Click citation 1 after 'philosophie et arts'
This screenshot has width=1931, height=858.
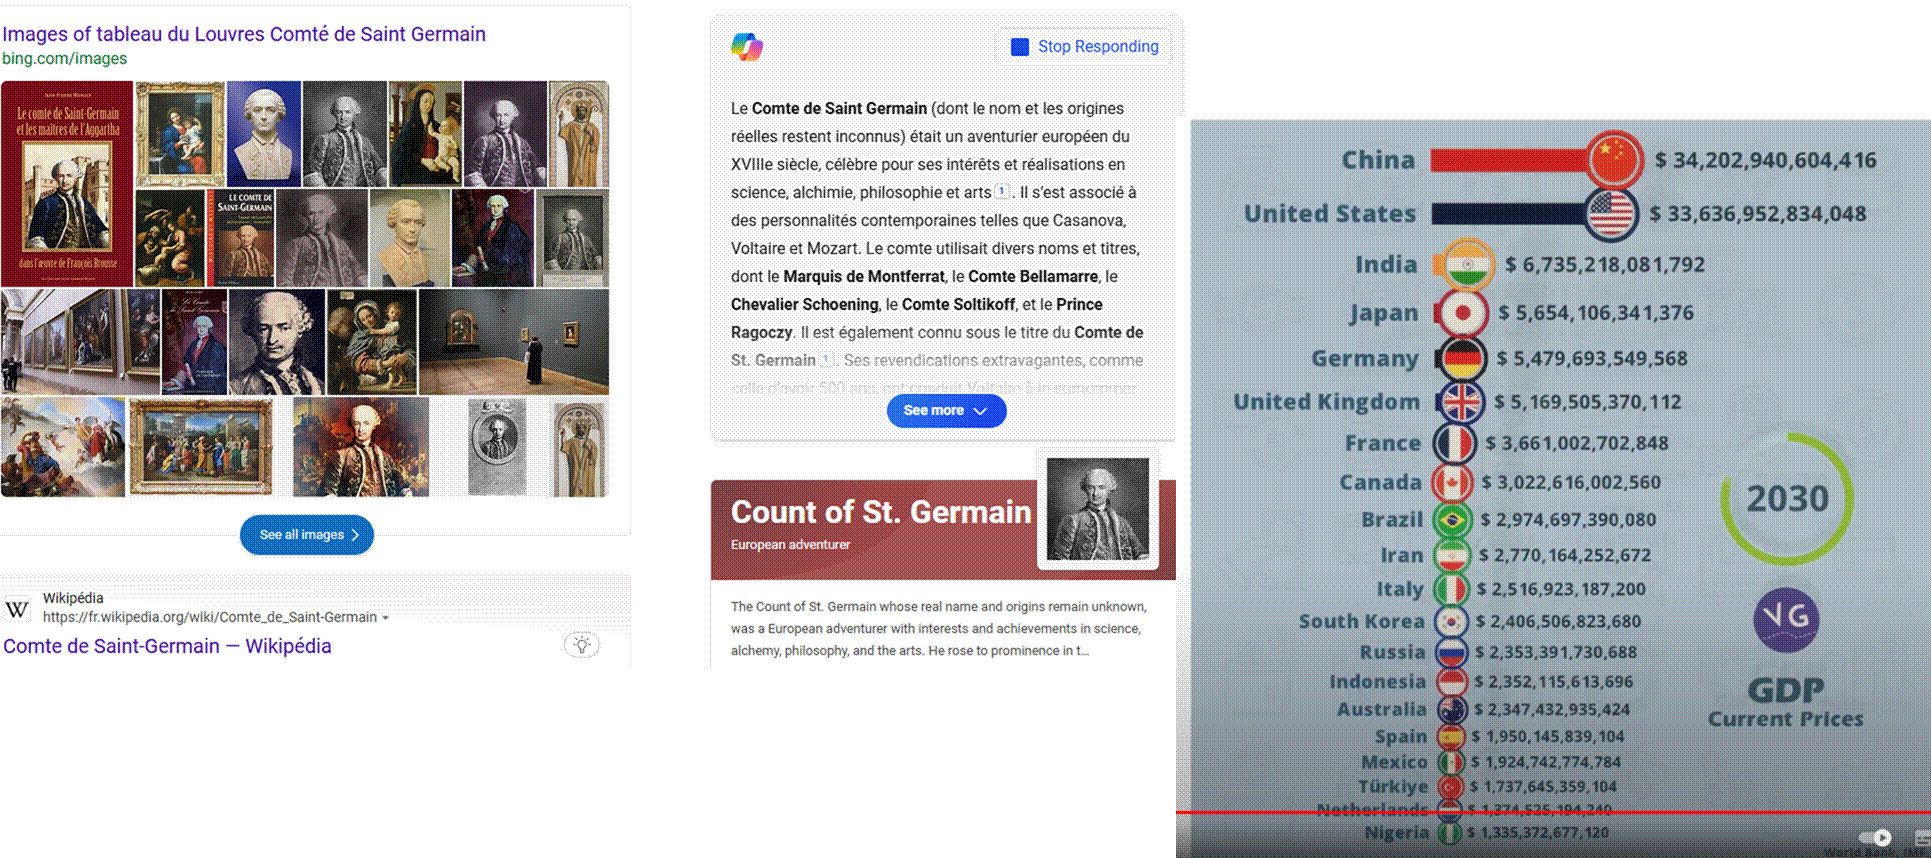1002,191
